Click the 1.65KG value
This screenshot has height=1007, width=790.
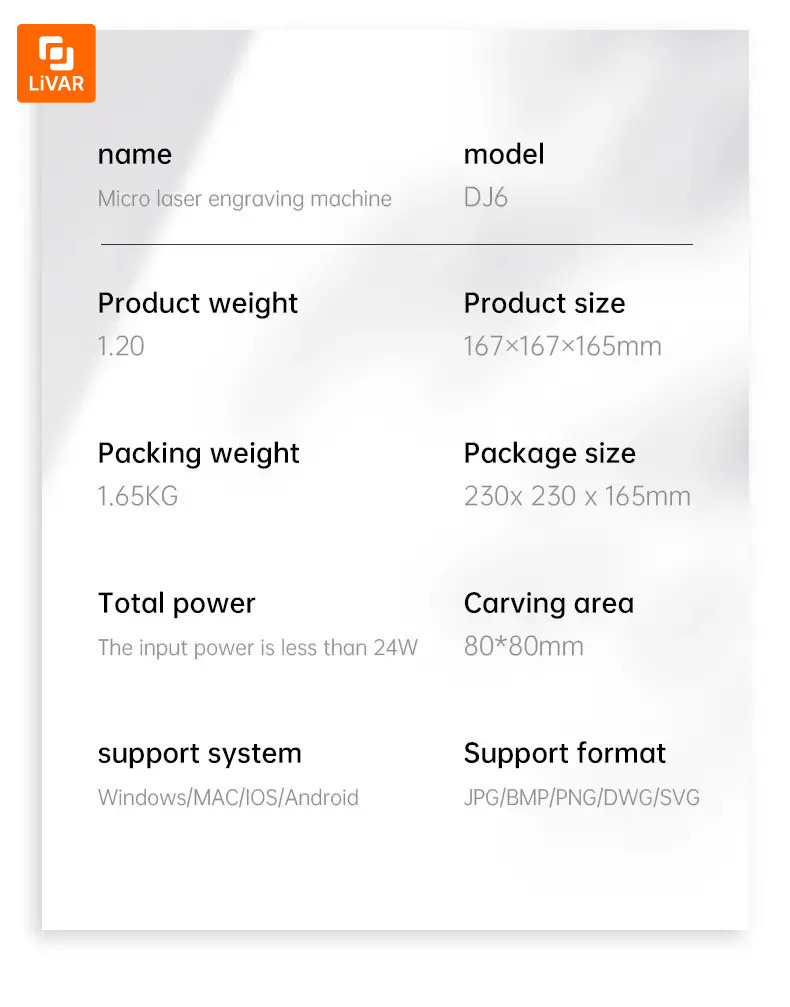(x=138, y=496)
